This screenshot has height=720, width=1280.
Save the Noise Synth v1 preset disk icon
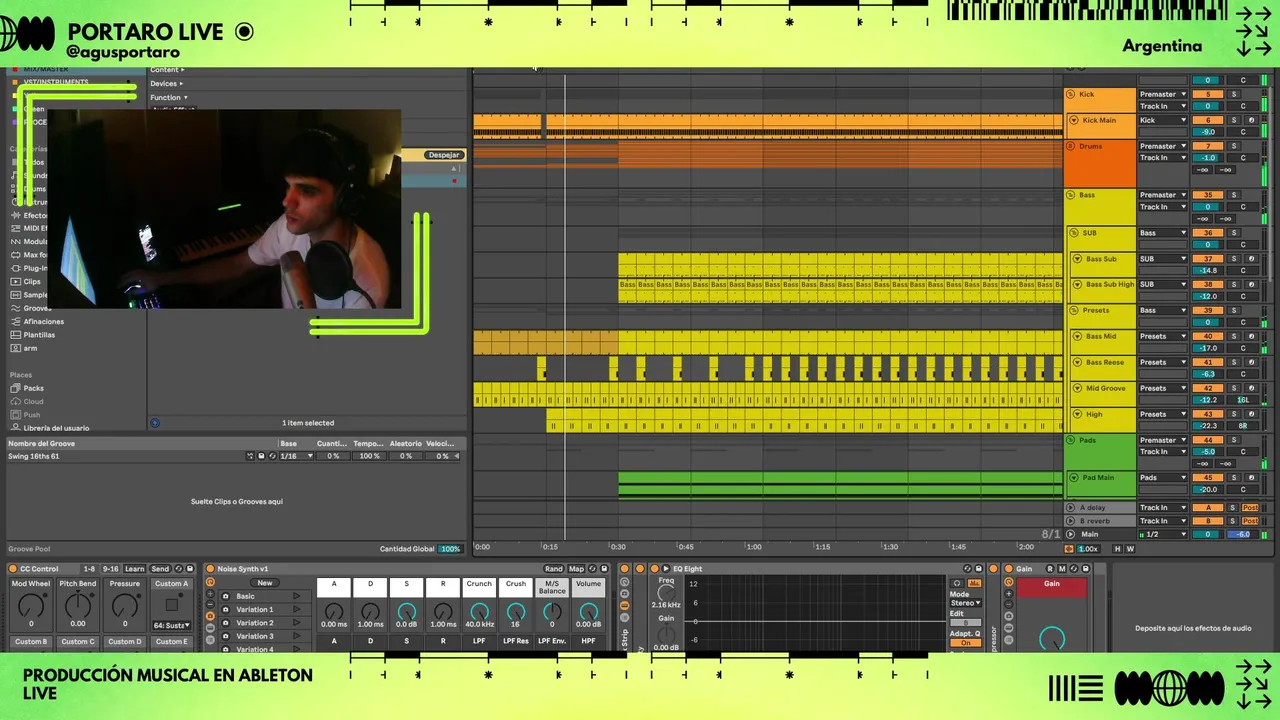tap(604, 569)
